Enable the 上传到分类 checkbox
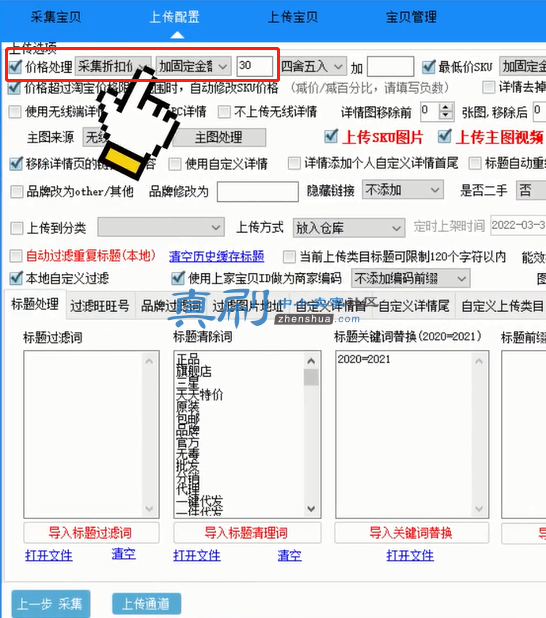The width and height of the screenshot is (546, 618). (x=17, y=228)
